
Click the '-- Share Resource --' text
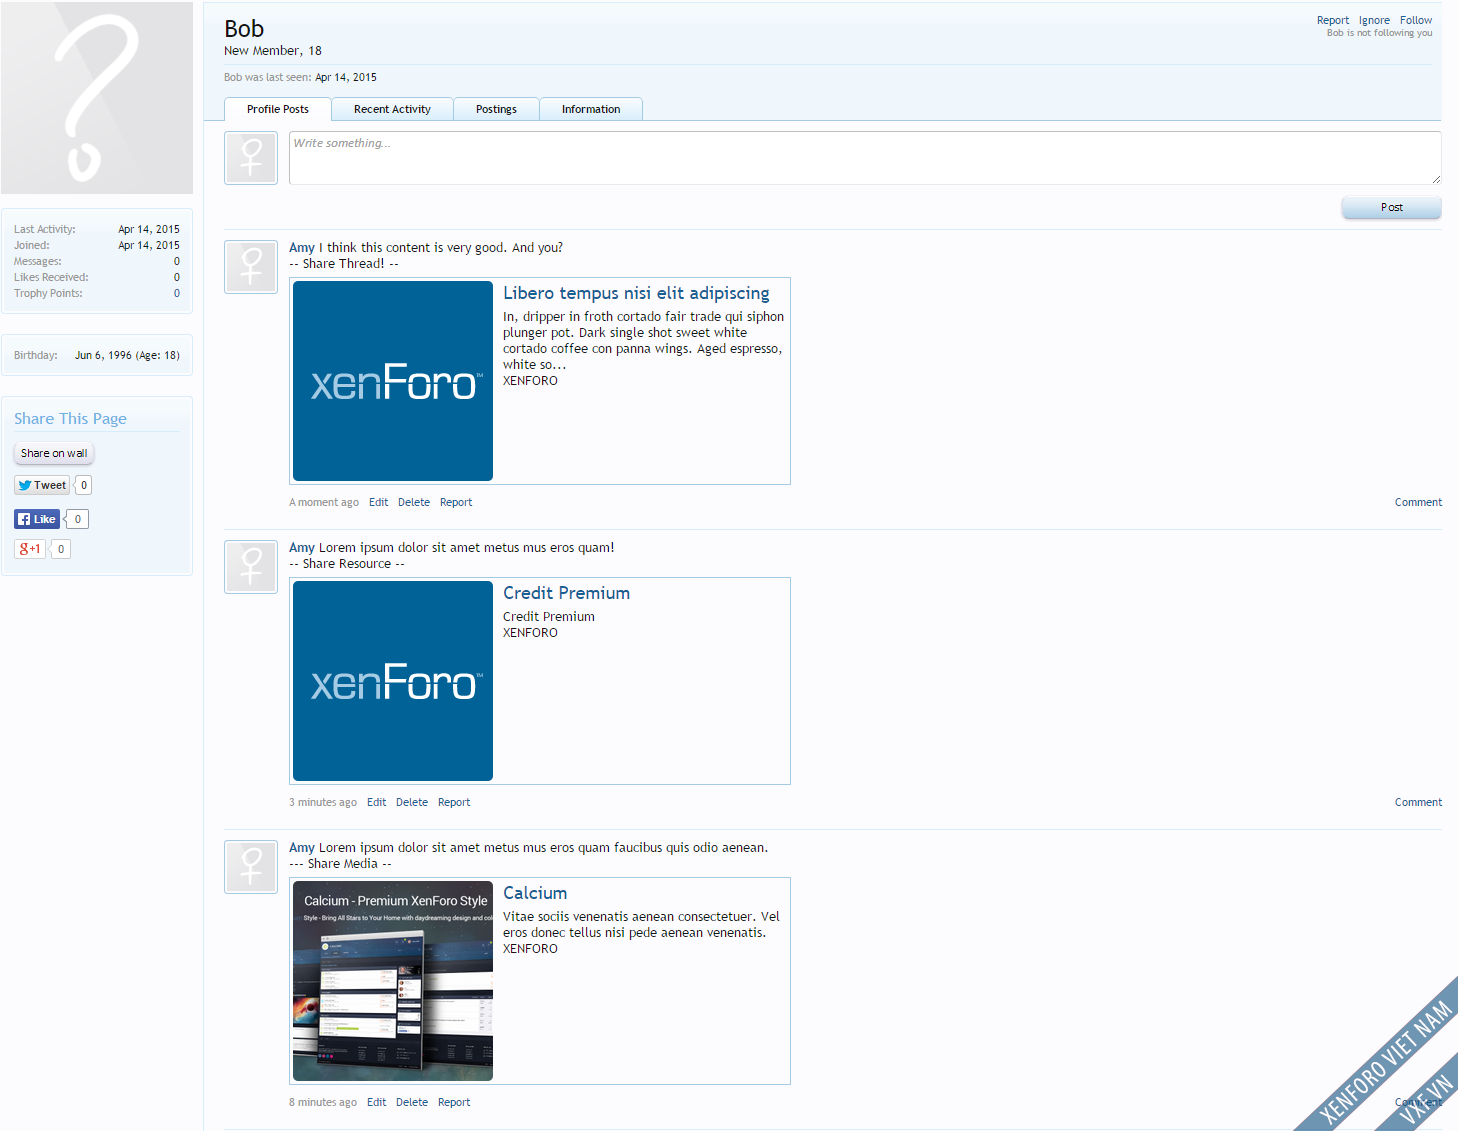coord(347,564)
